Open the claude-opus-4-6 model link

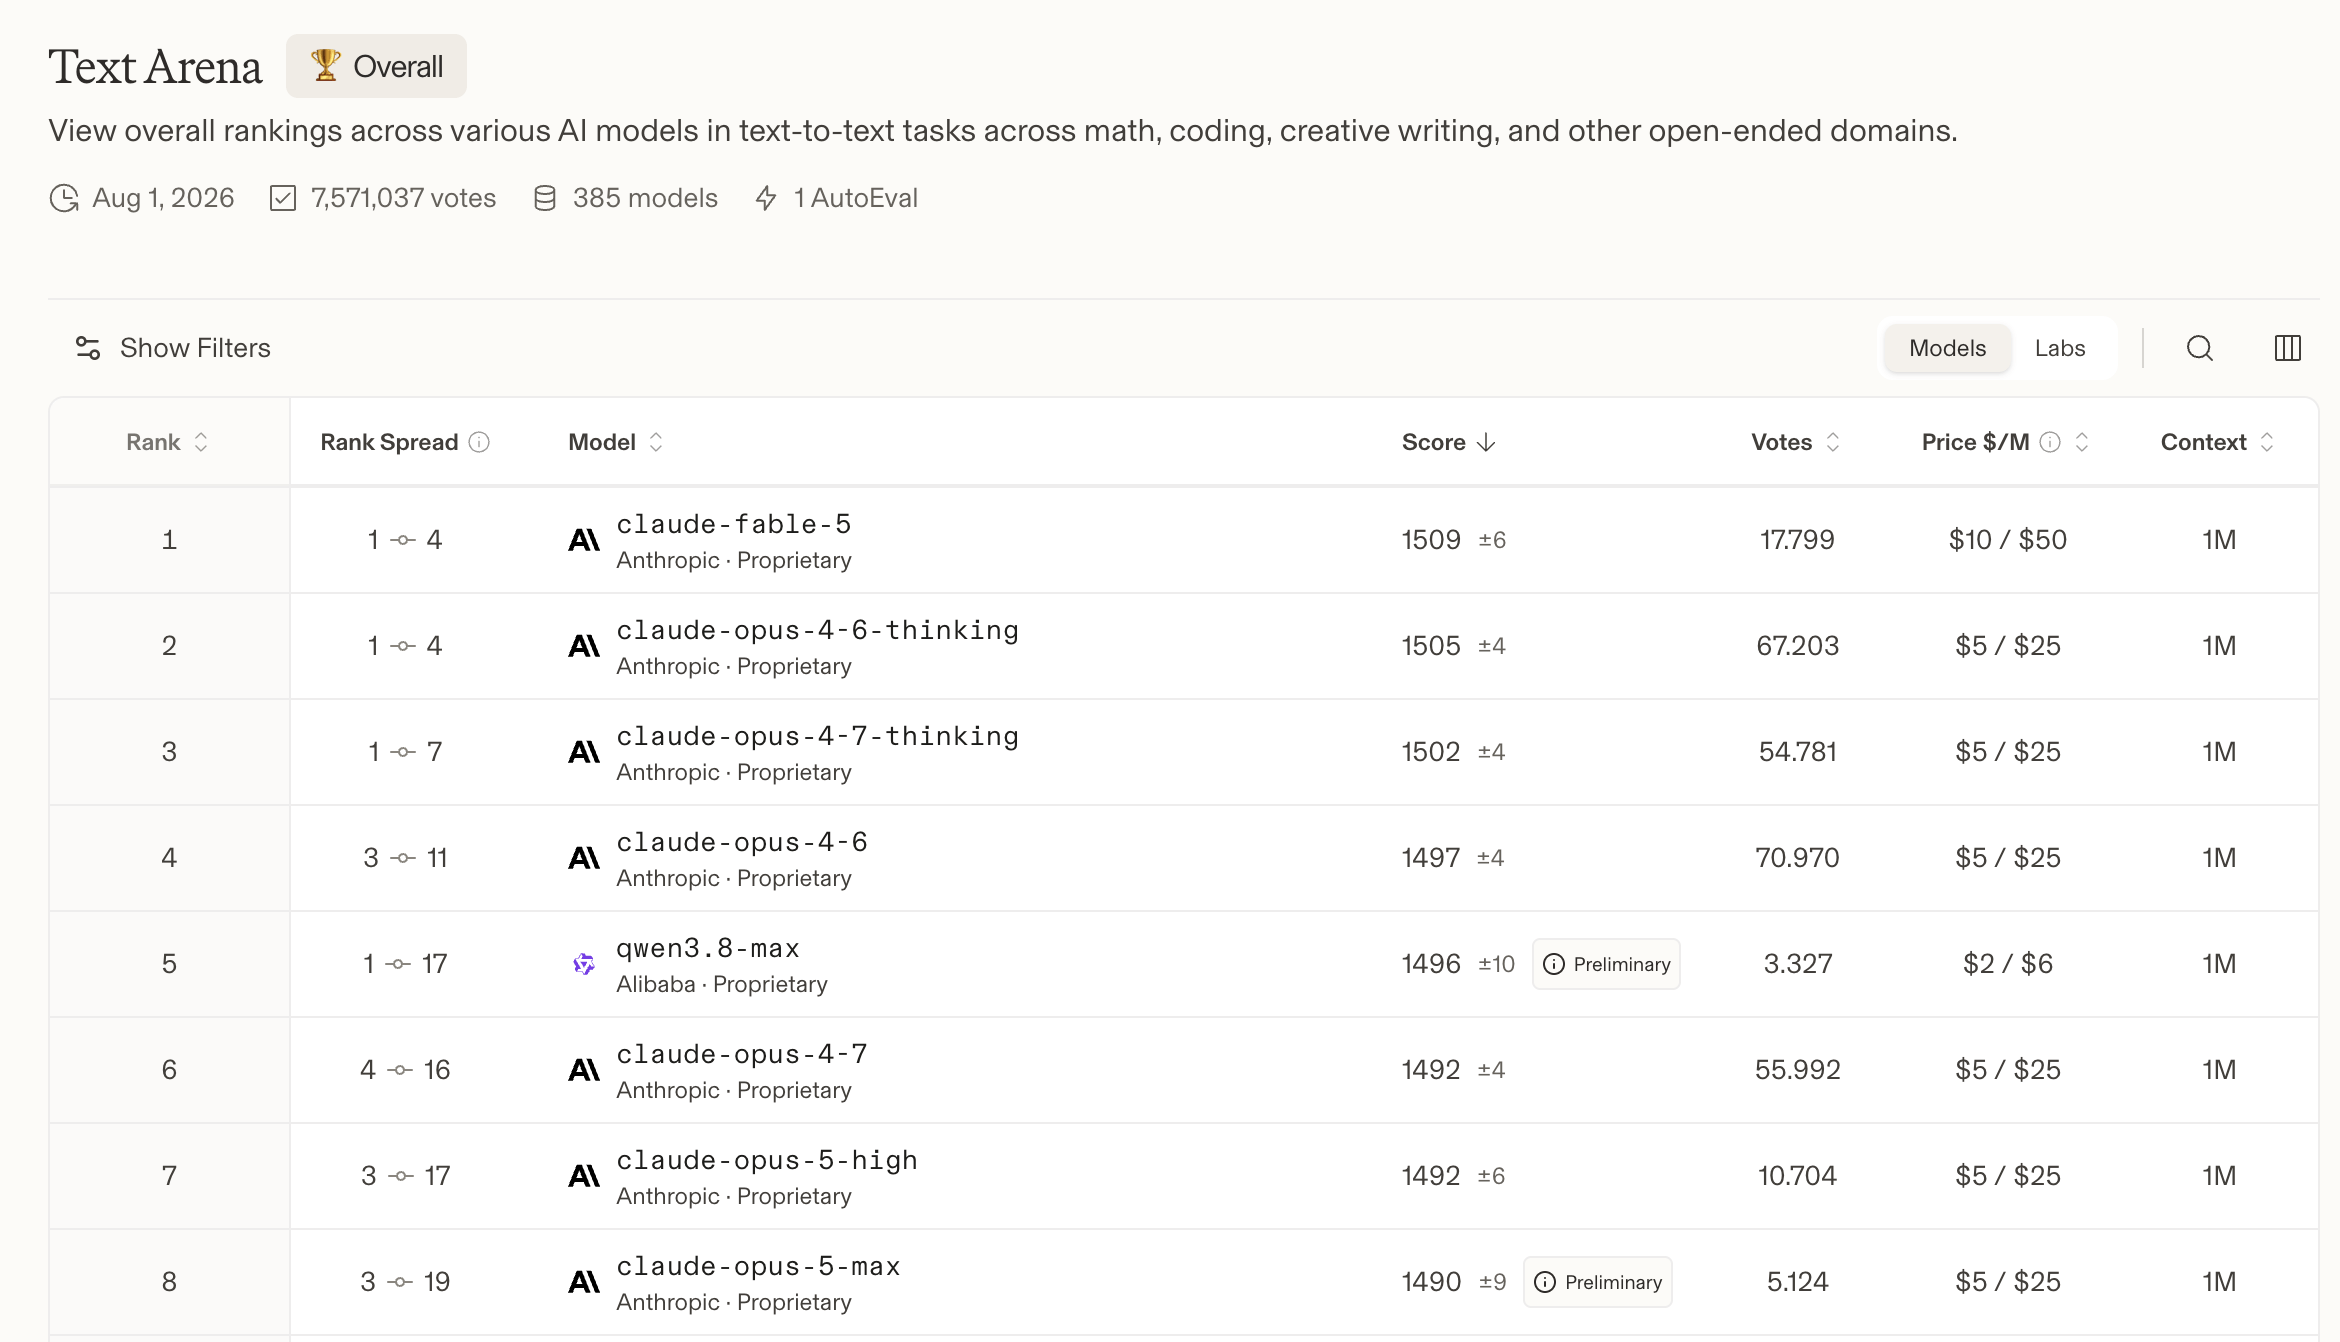[x=742, y=842]
